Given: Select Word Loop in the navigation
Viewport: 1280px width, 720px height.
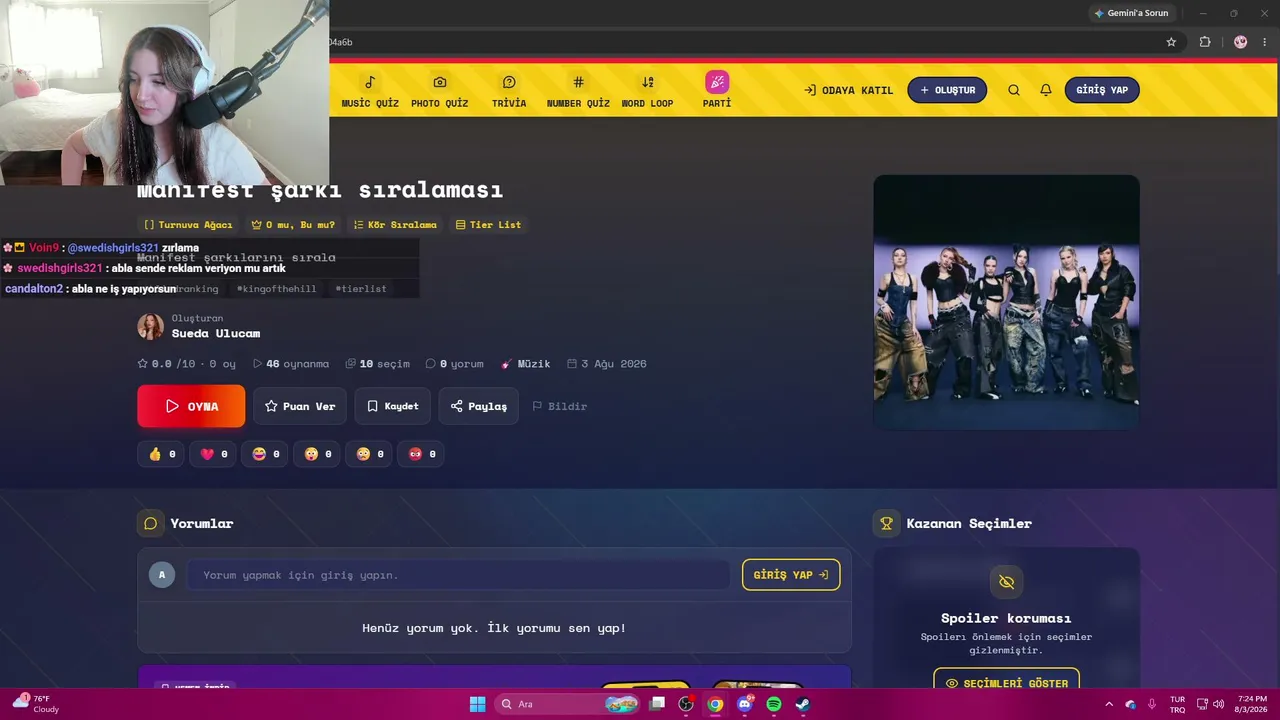Looking at the screenshot, I should [647, 91].
